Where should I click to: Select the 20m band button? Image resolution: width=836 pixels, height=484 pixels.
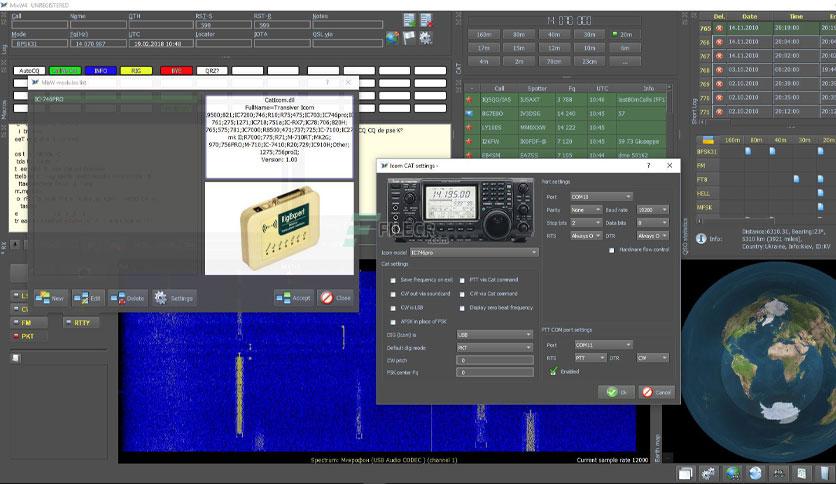(624, 35)
